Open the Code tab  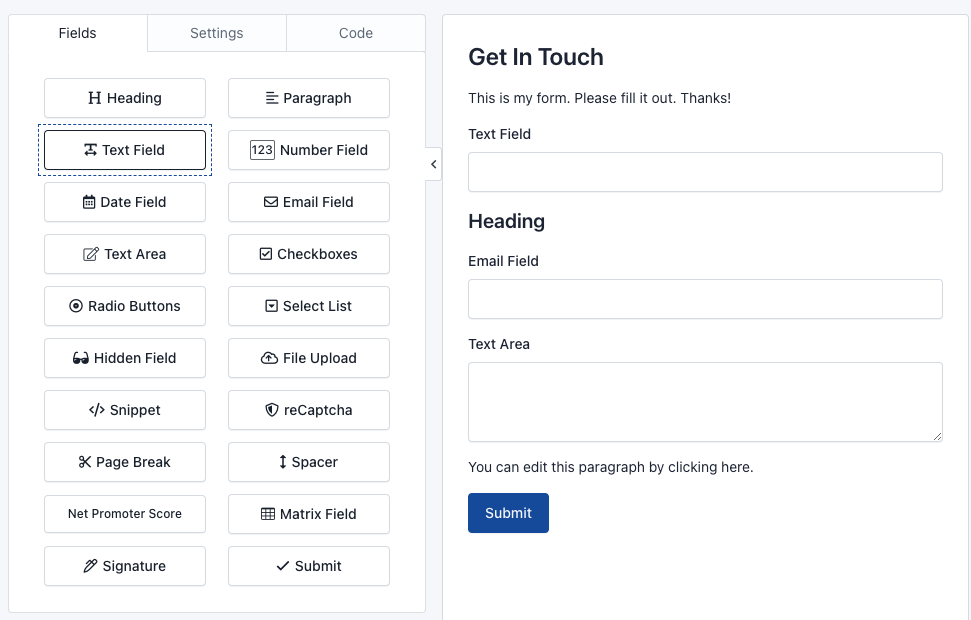pos(356,33)
